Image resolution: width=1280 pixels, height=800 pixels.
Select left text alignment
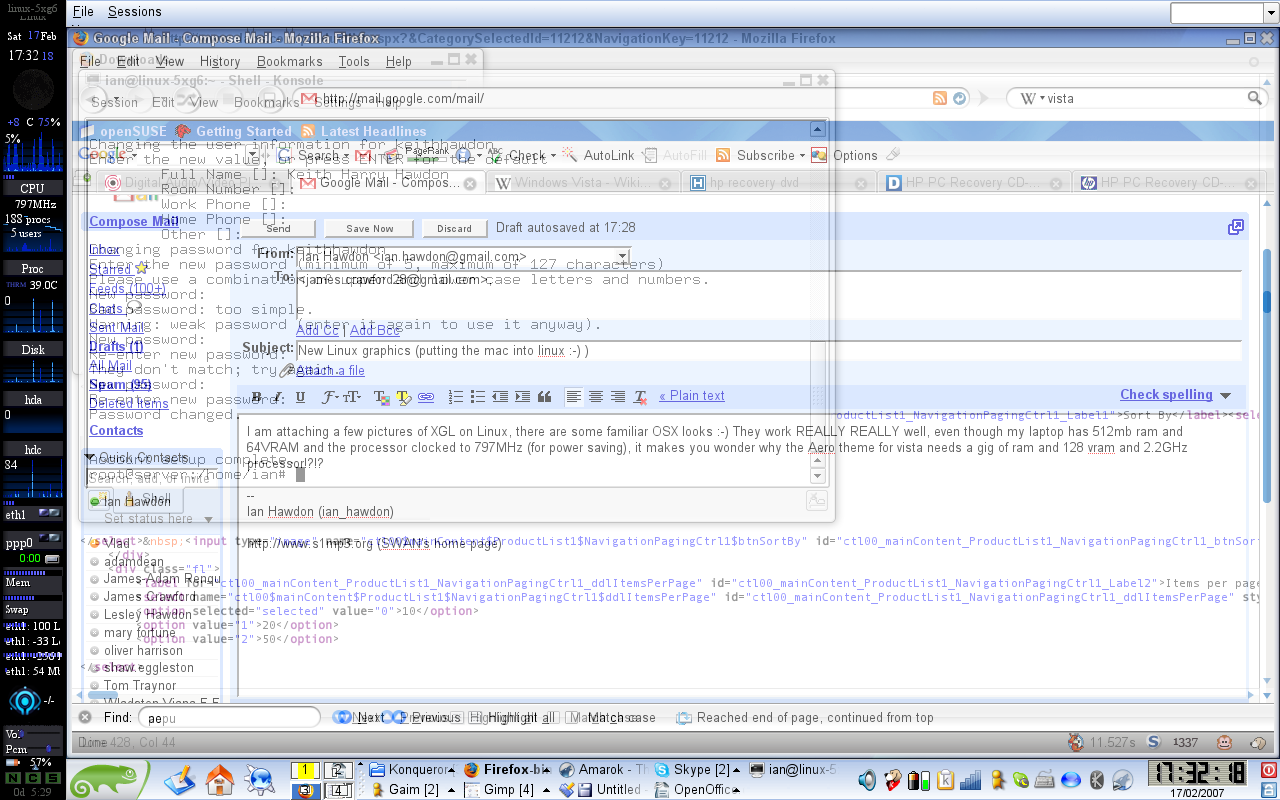tap(574, 397)
